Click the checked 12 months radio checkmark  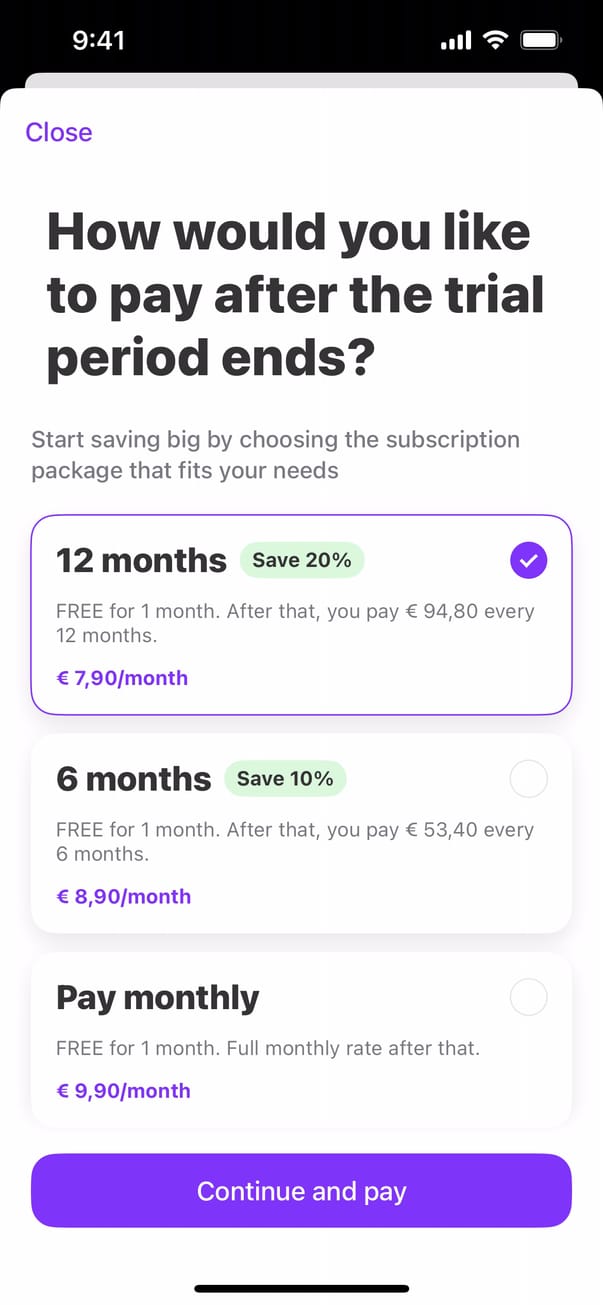coord(528,562)
